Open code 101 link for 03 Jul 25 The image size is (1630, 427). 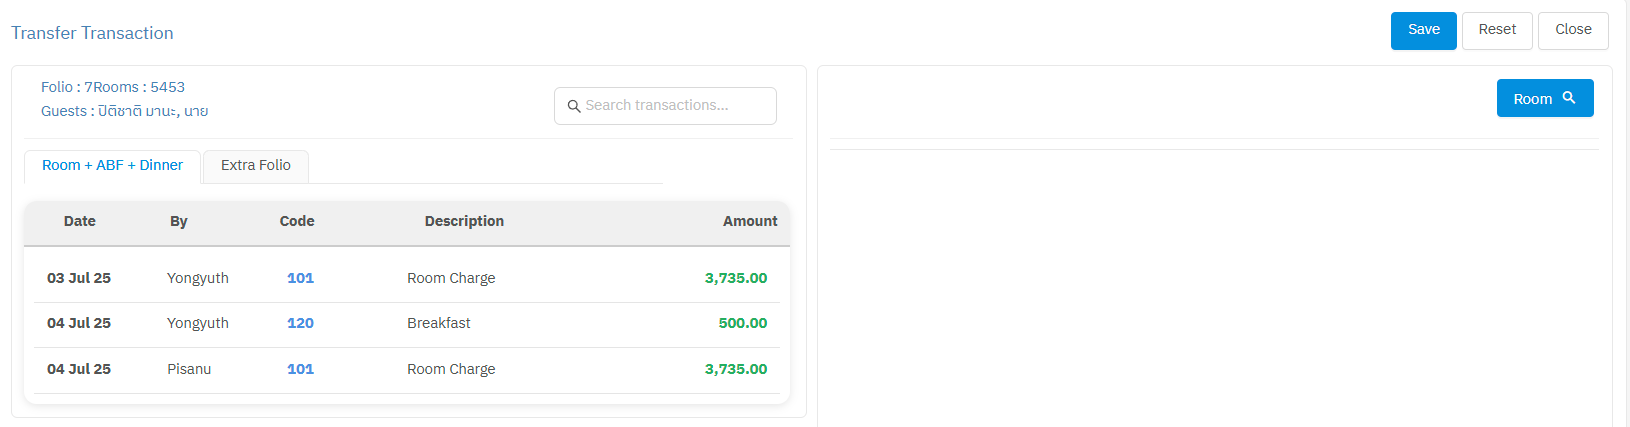tap(300, 278)
